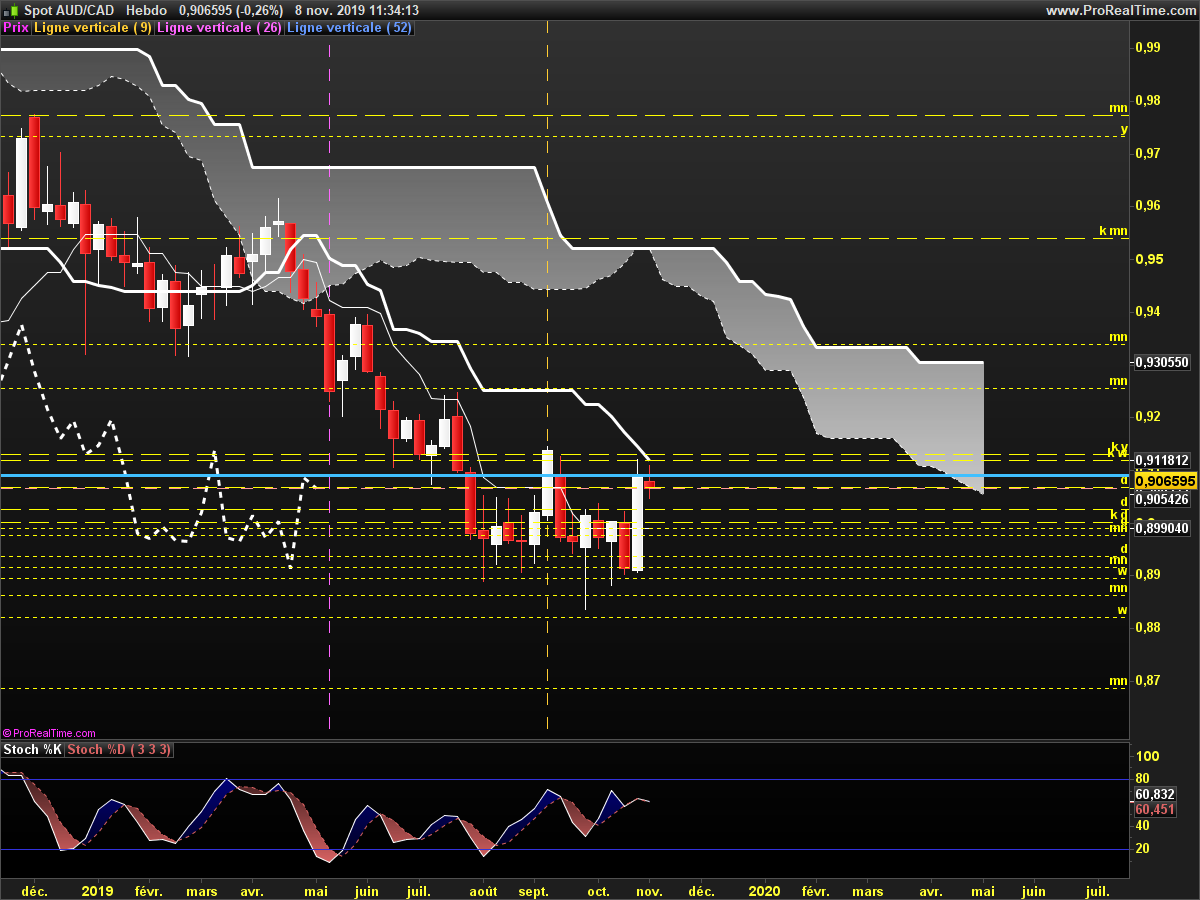
Task: Click the 0,911812 price axis tag
Action: click(1162, 461)
